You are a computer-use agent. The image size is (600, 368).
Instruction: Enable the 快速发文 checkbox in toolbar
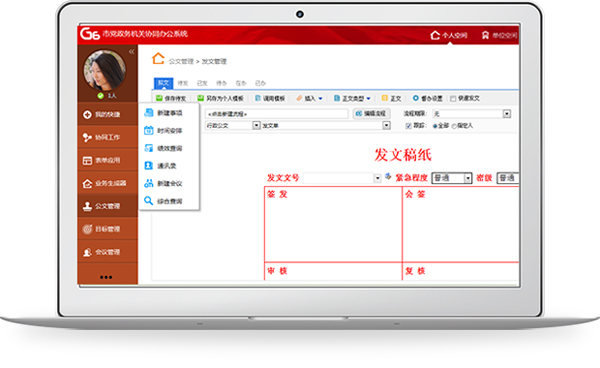pos(453,99)
